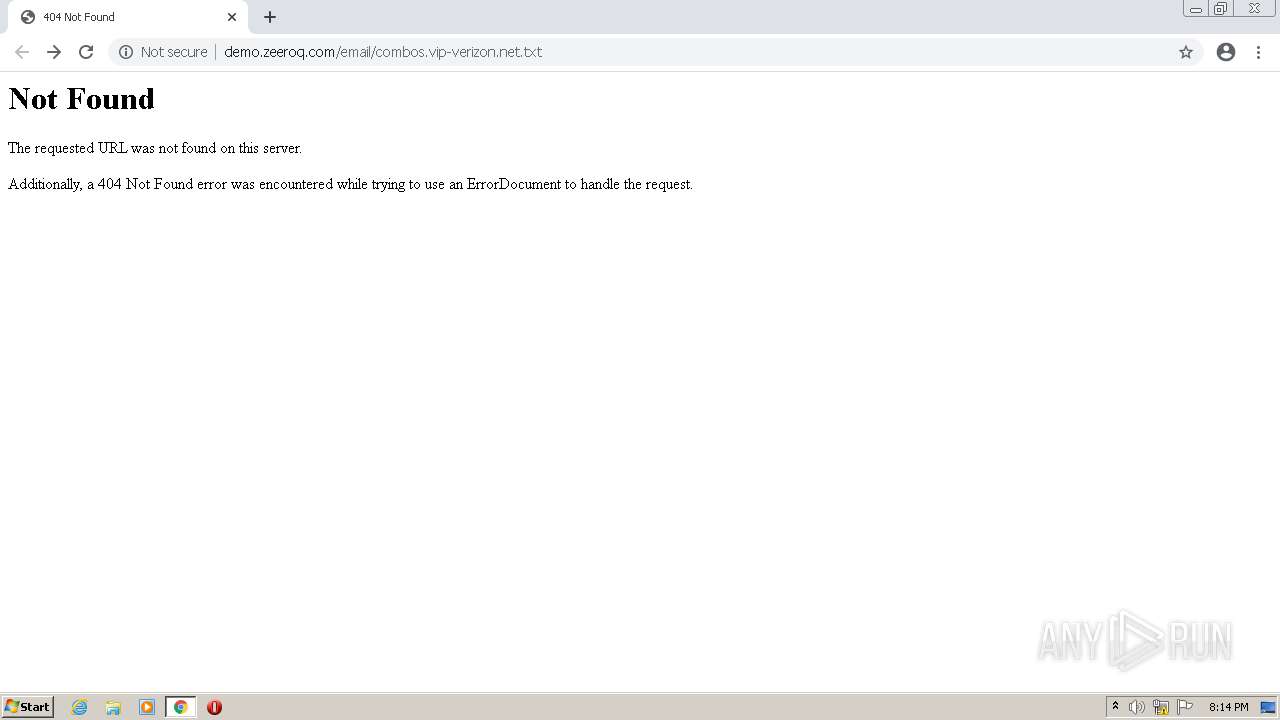
Task: Bookmark this page with the star icon
Action: coord(1186,52)
